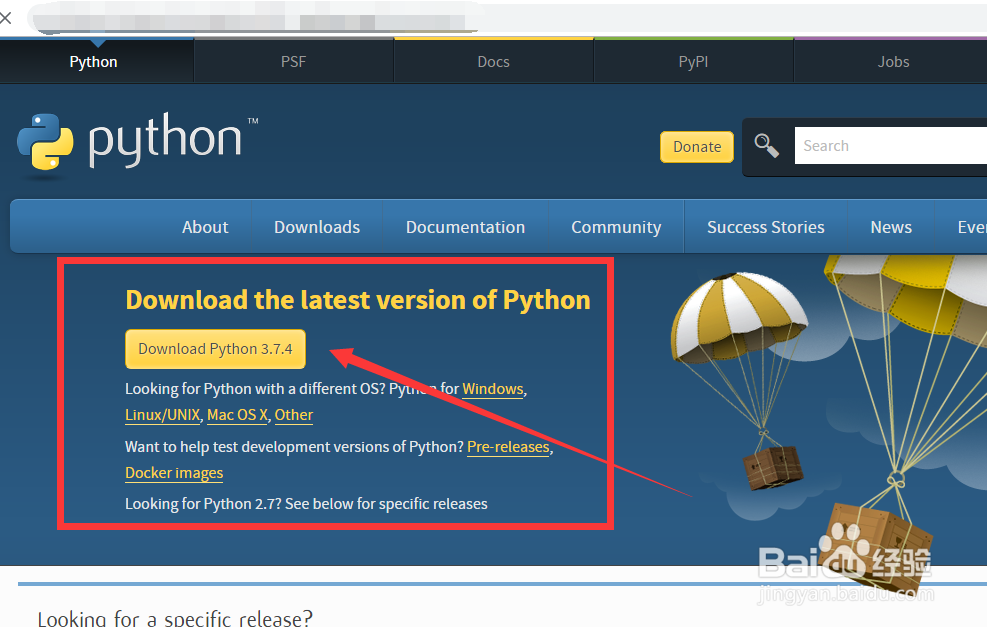Follow the Mac OS X link
The height and width of the screenshot is (627, 987).
(x=237, y=415)
